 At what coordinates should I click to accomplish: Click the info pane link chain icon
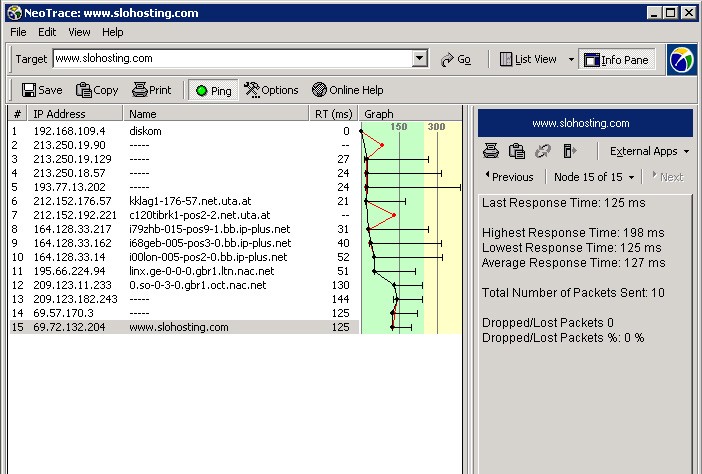pyautogui.click(x=543, y=151)
